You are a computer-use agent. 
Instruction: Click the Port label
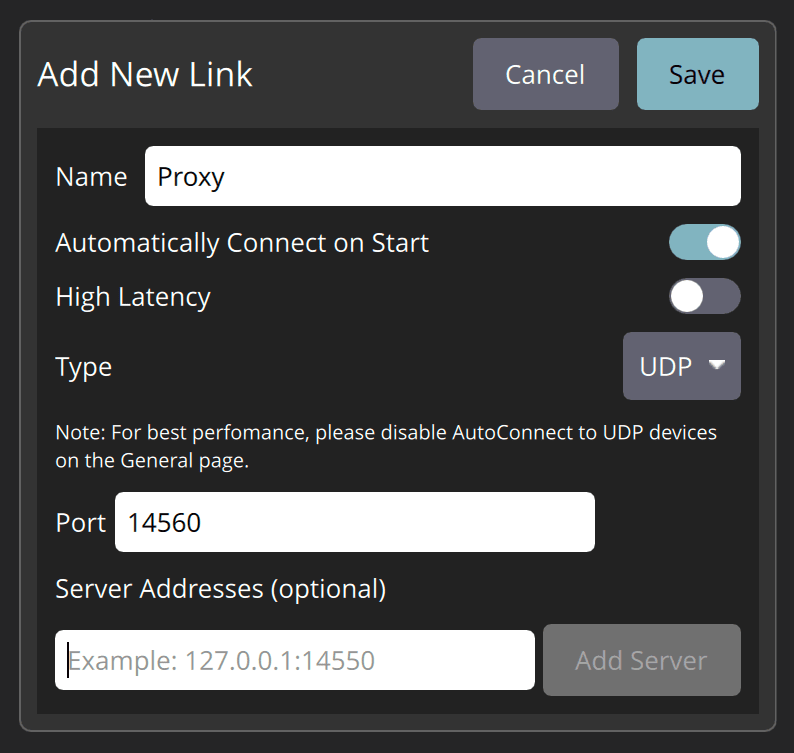tap(80, 523)
